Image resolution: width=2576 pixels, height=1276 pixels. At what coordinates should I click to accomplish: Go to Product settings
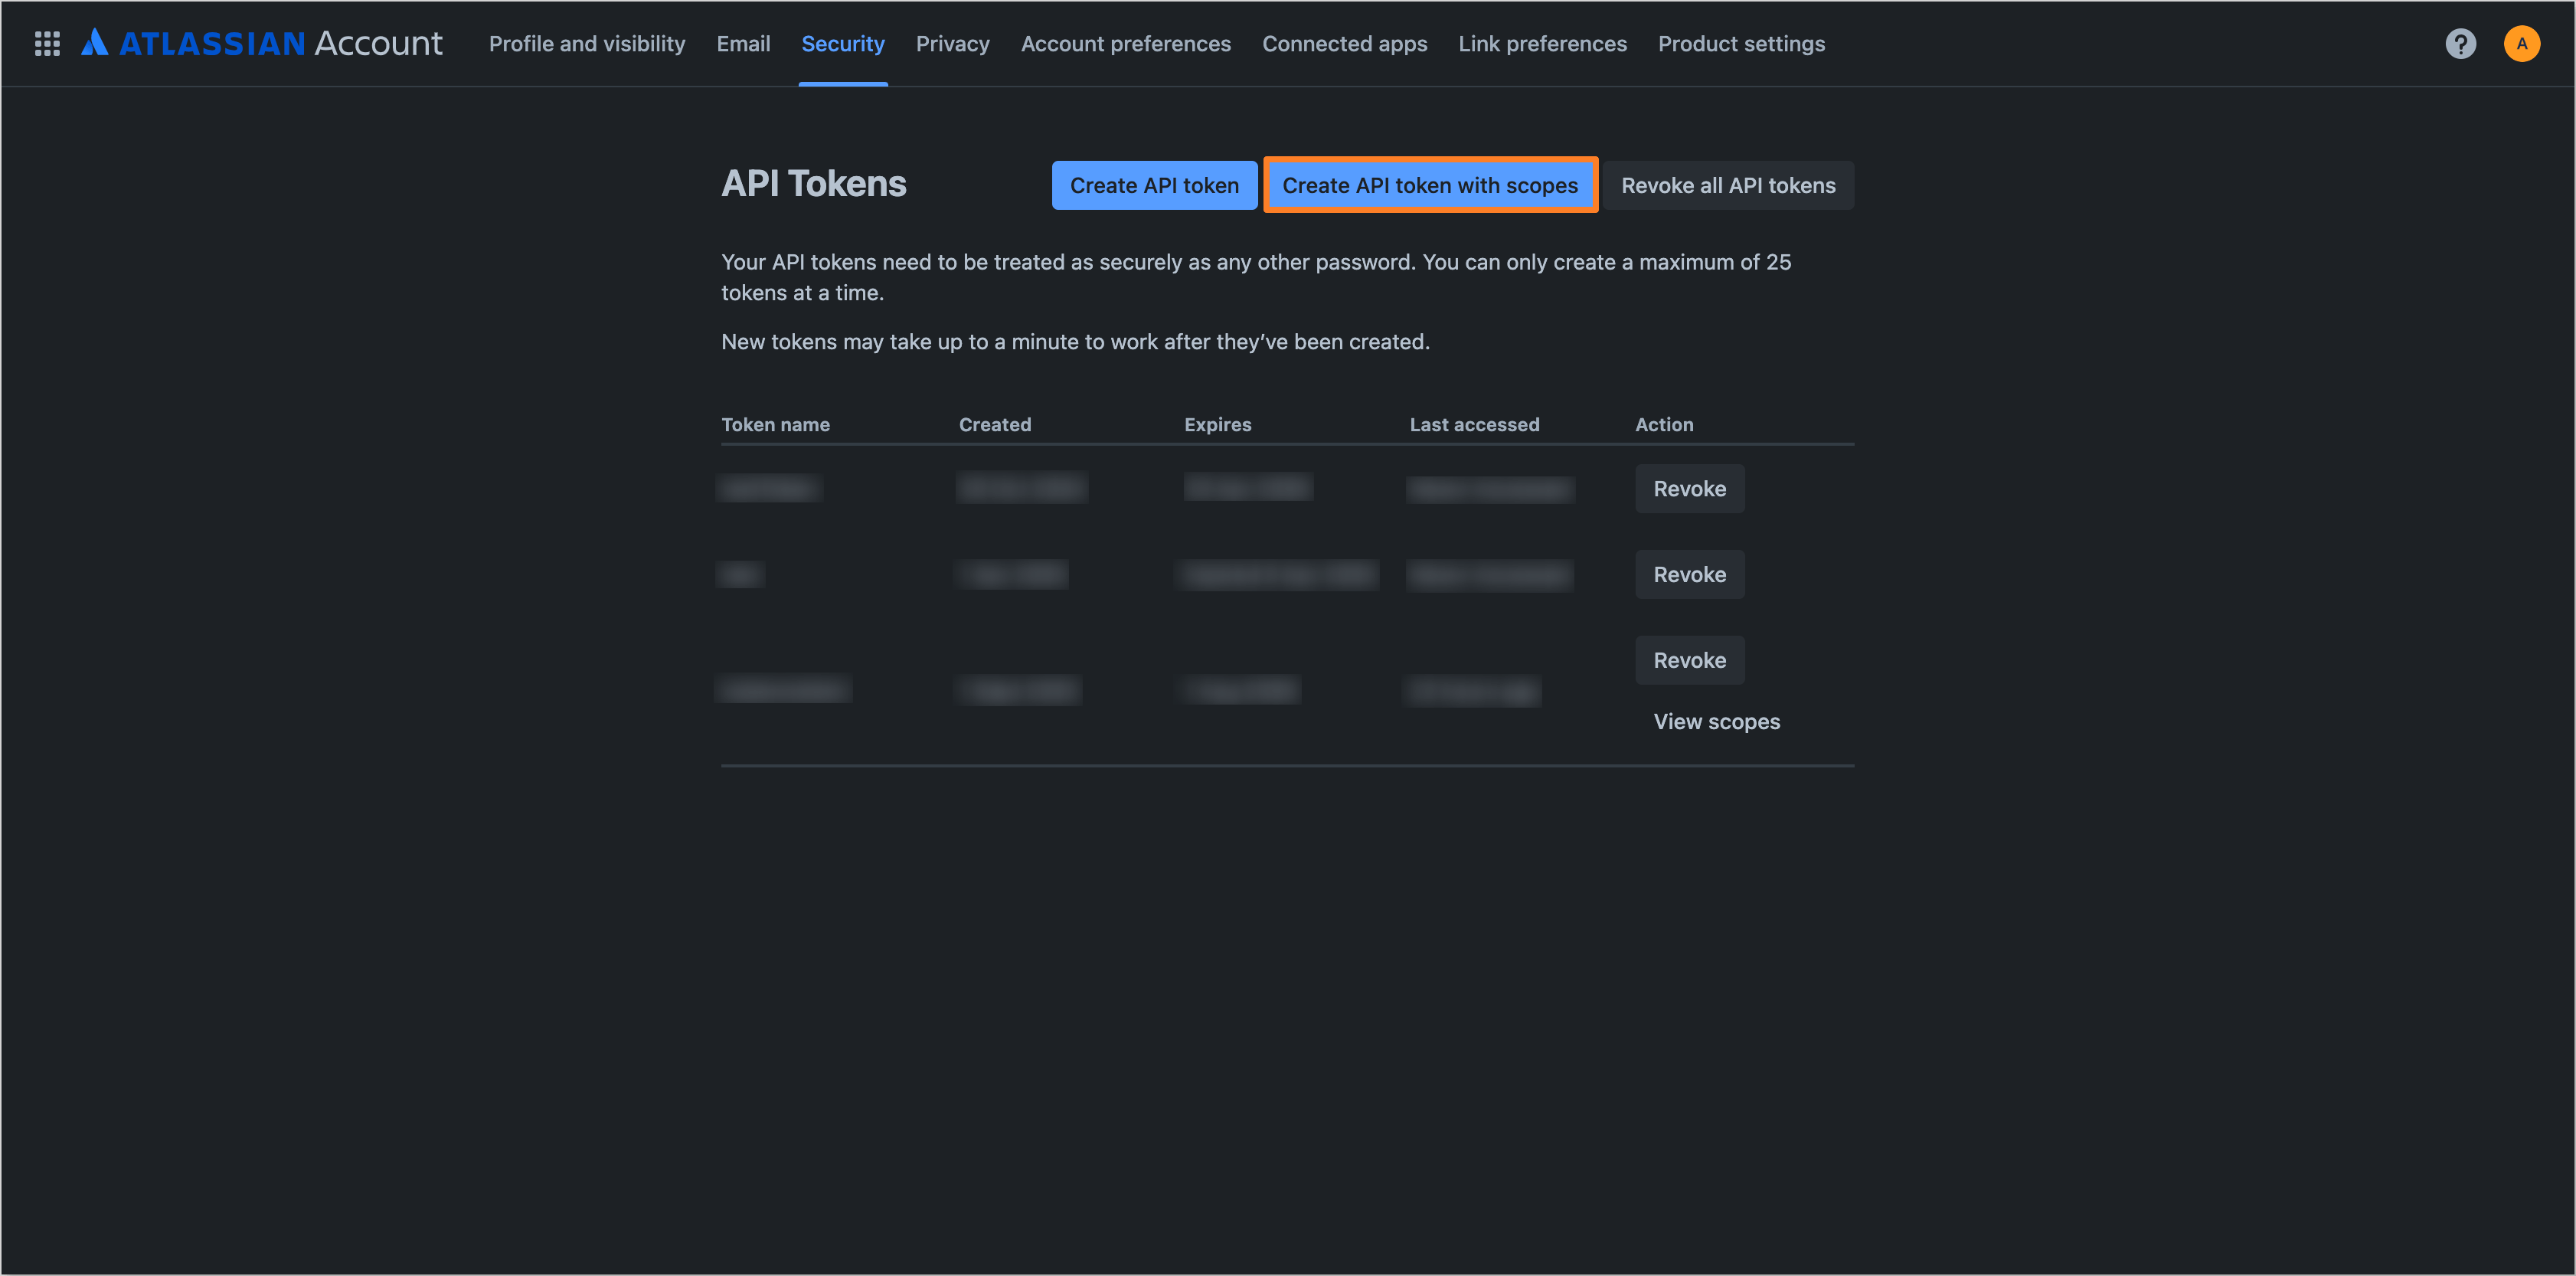pyautogui.click(x=1741, y=43)
